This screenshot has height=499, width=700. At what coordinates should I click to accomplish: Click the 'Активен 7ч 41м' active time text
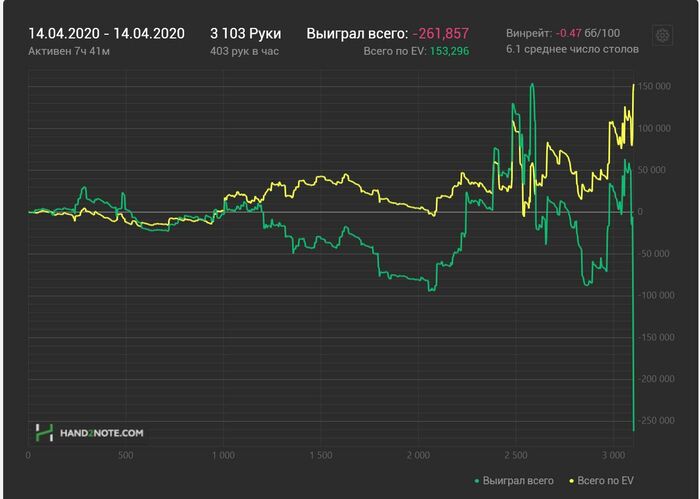coord(69,51)
